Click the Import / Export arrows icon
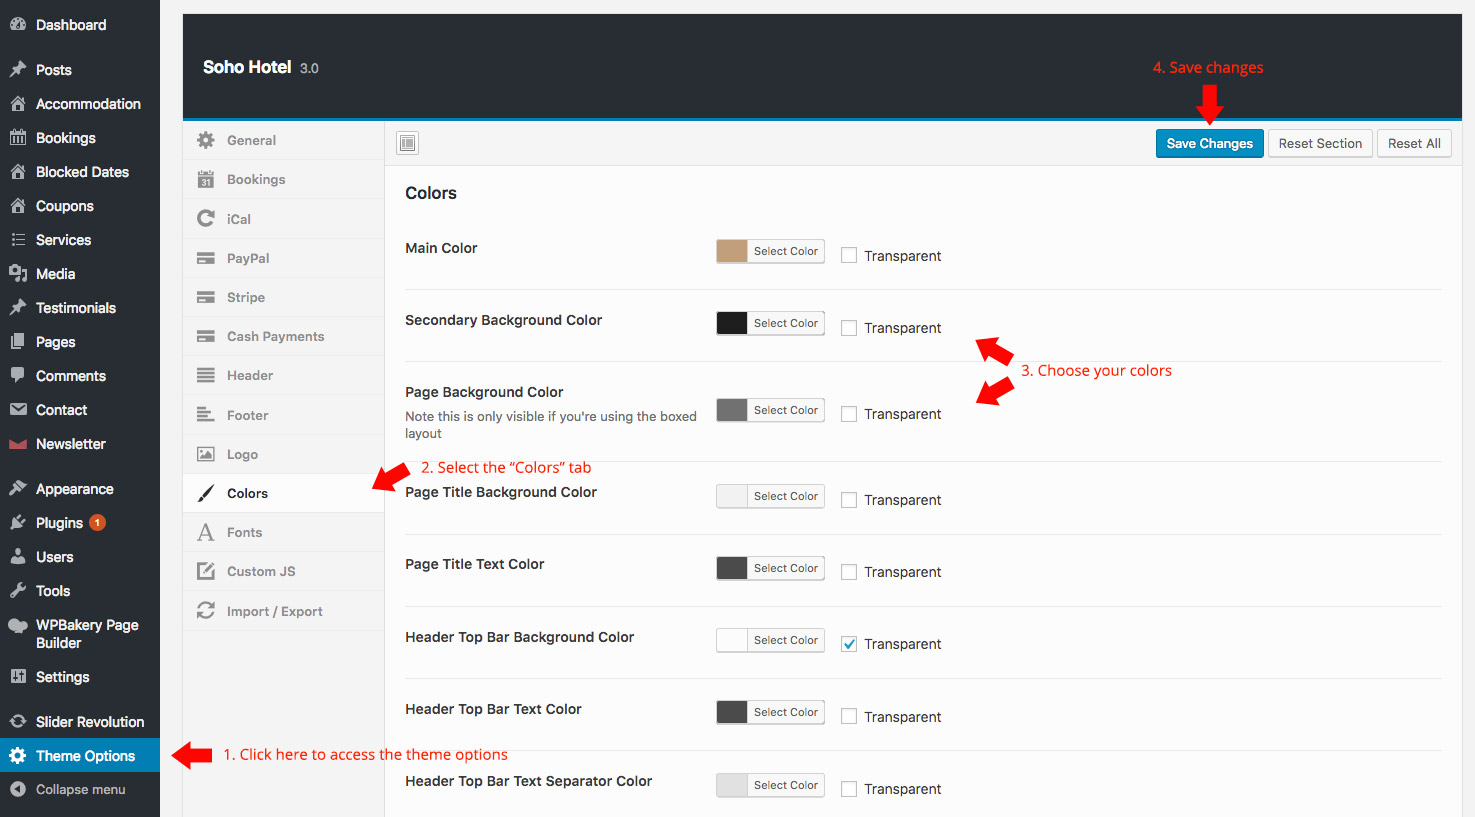The image size is (1475, 817). pos(206,610)
